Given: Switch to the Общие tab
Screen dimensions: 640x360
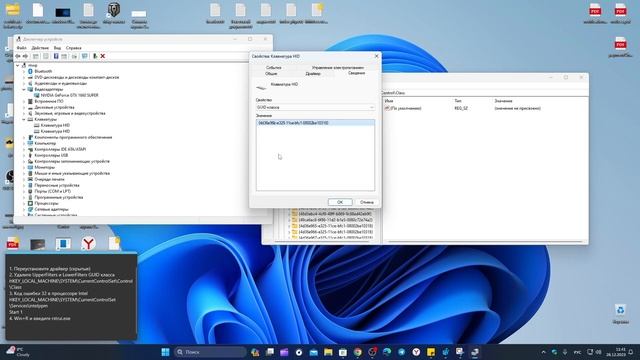Looking at the screenshot, I should [271, 74].
